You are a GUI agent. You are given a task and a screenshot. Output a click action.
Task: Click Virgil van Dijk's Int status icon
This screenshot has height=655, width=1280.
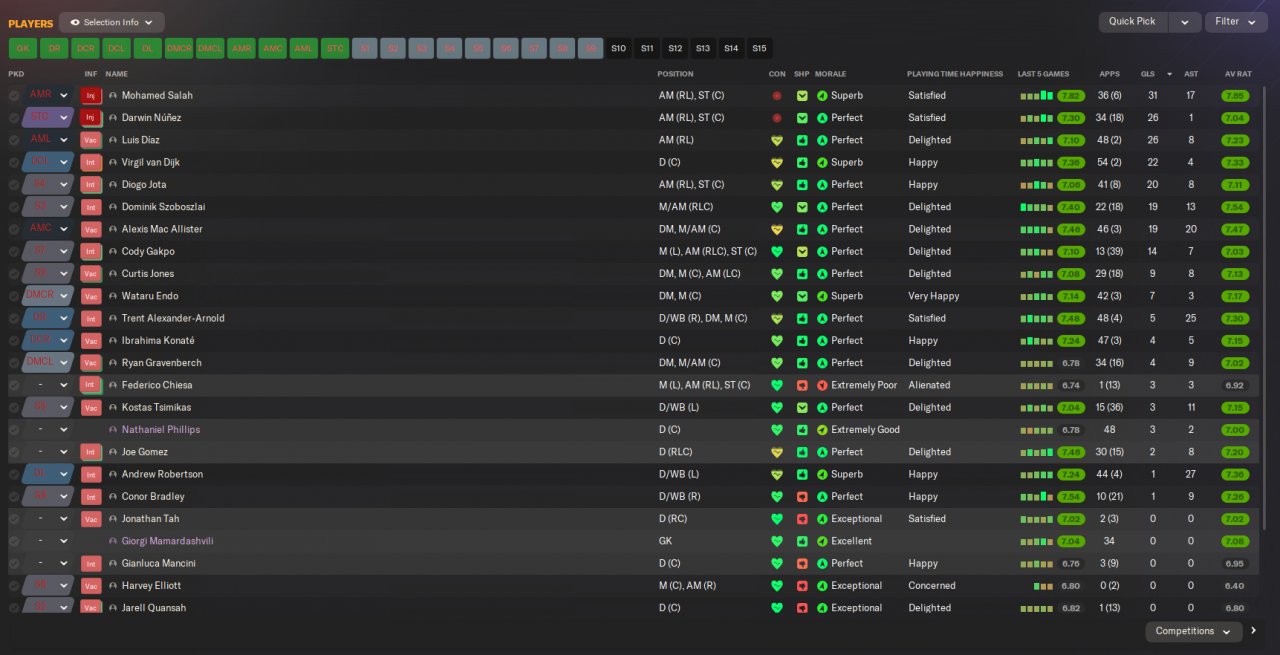tap(91, 162)
